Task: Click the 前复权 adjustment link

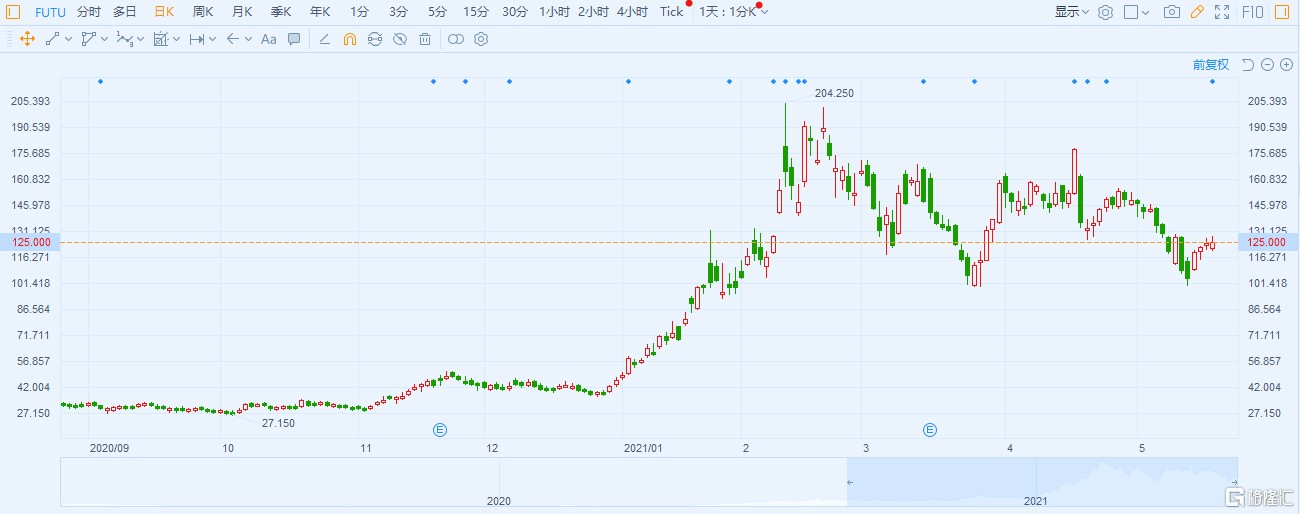Action: tap(1210, 65)
